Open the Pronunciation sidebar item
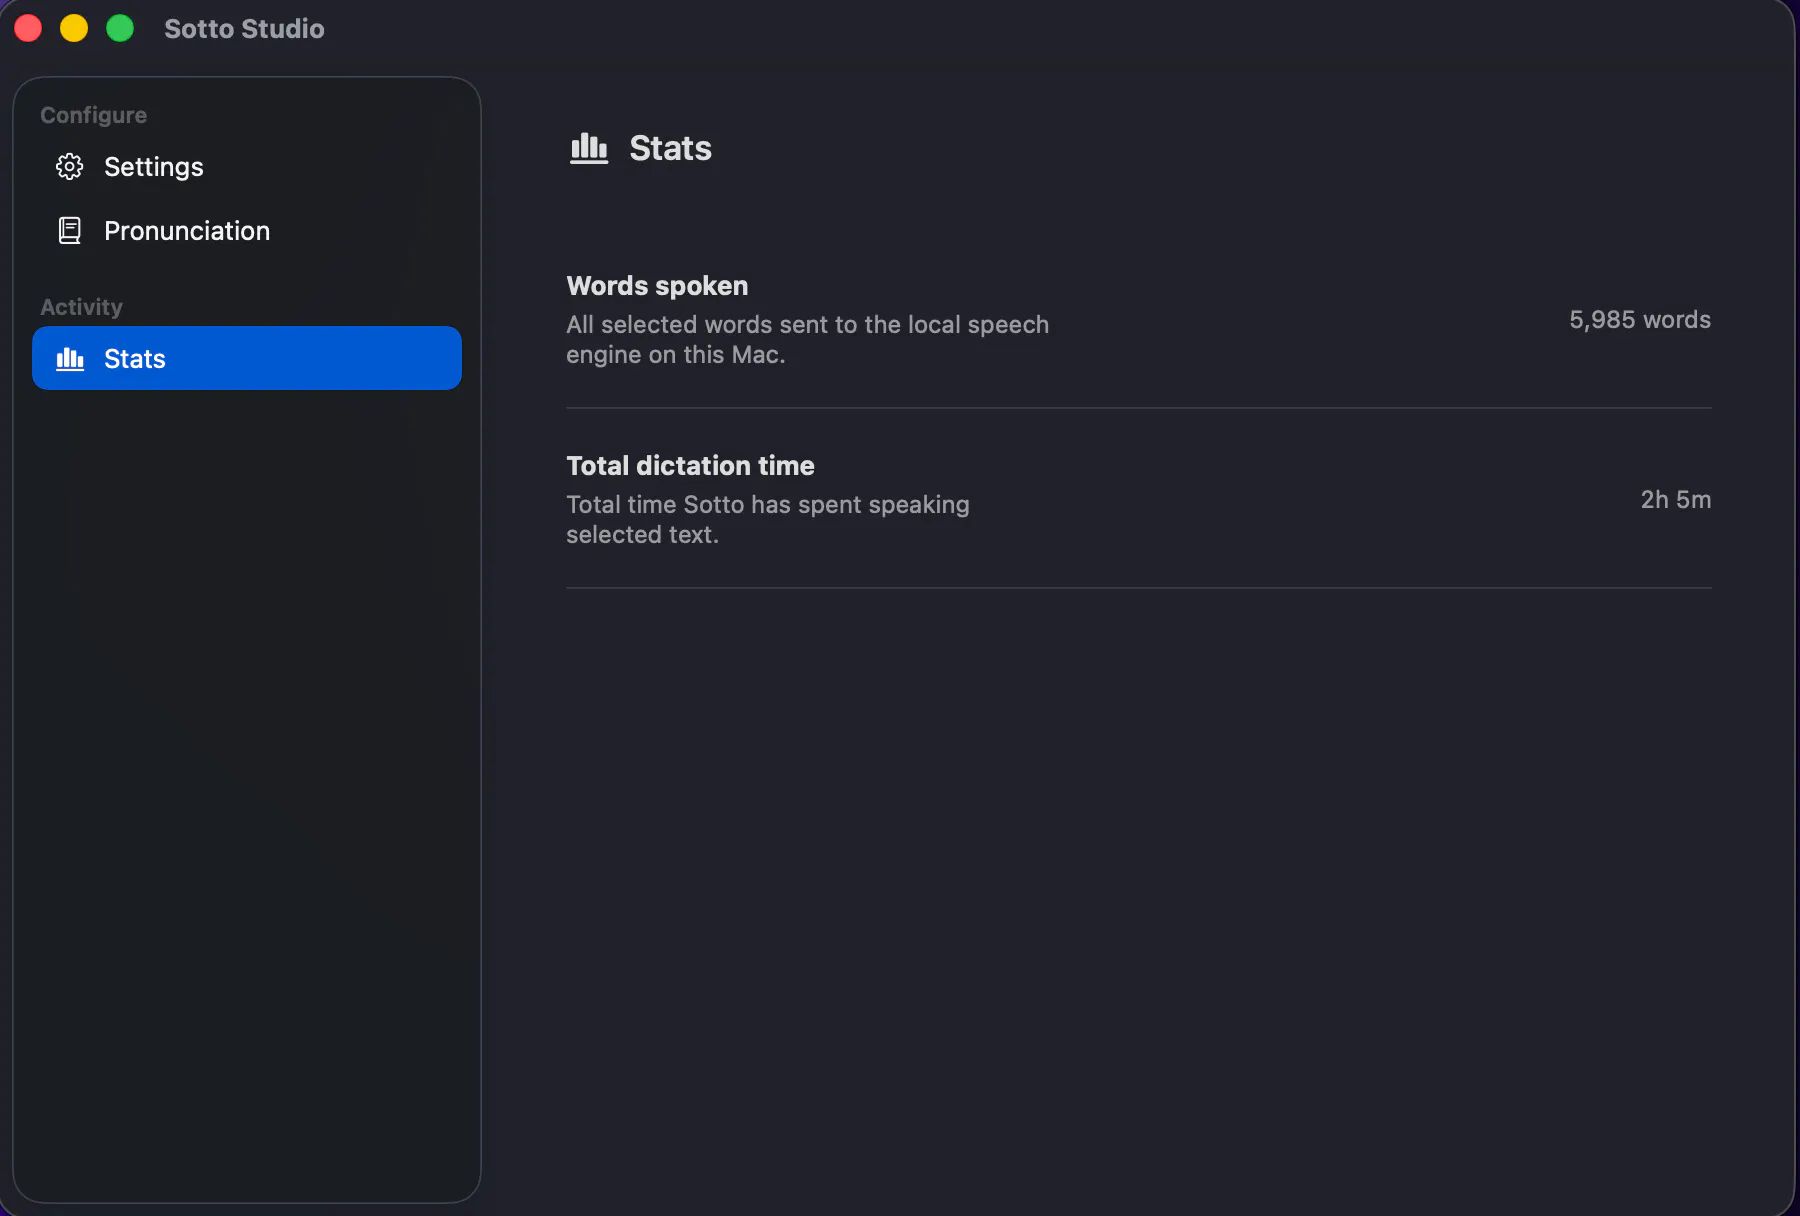This screenshot has width=1800, height=1216. click(247, 230)
